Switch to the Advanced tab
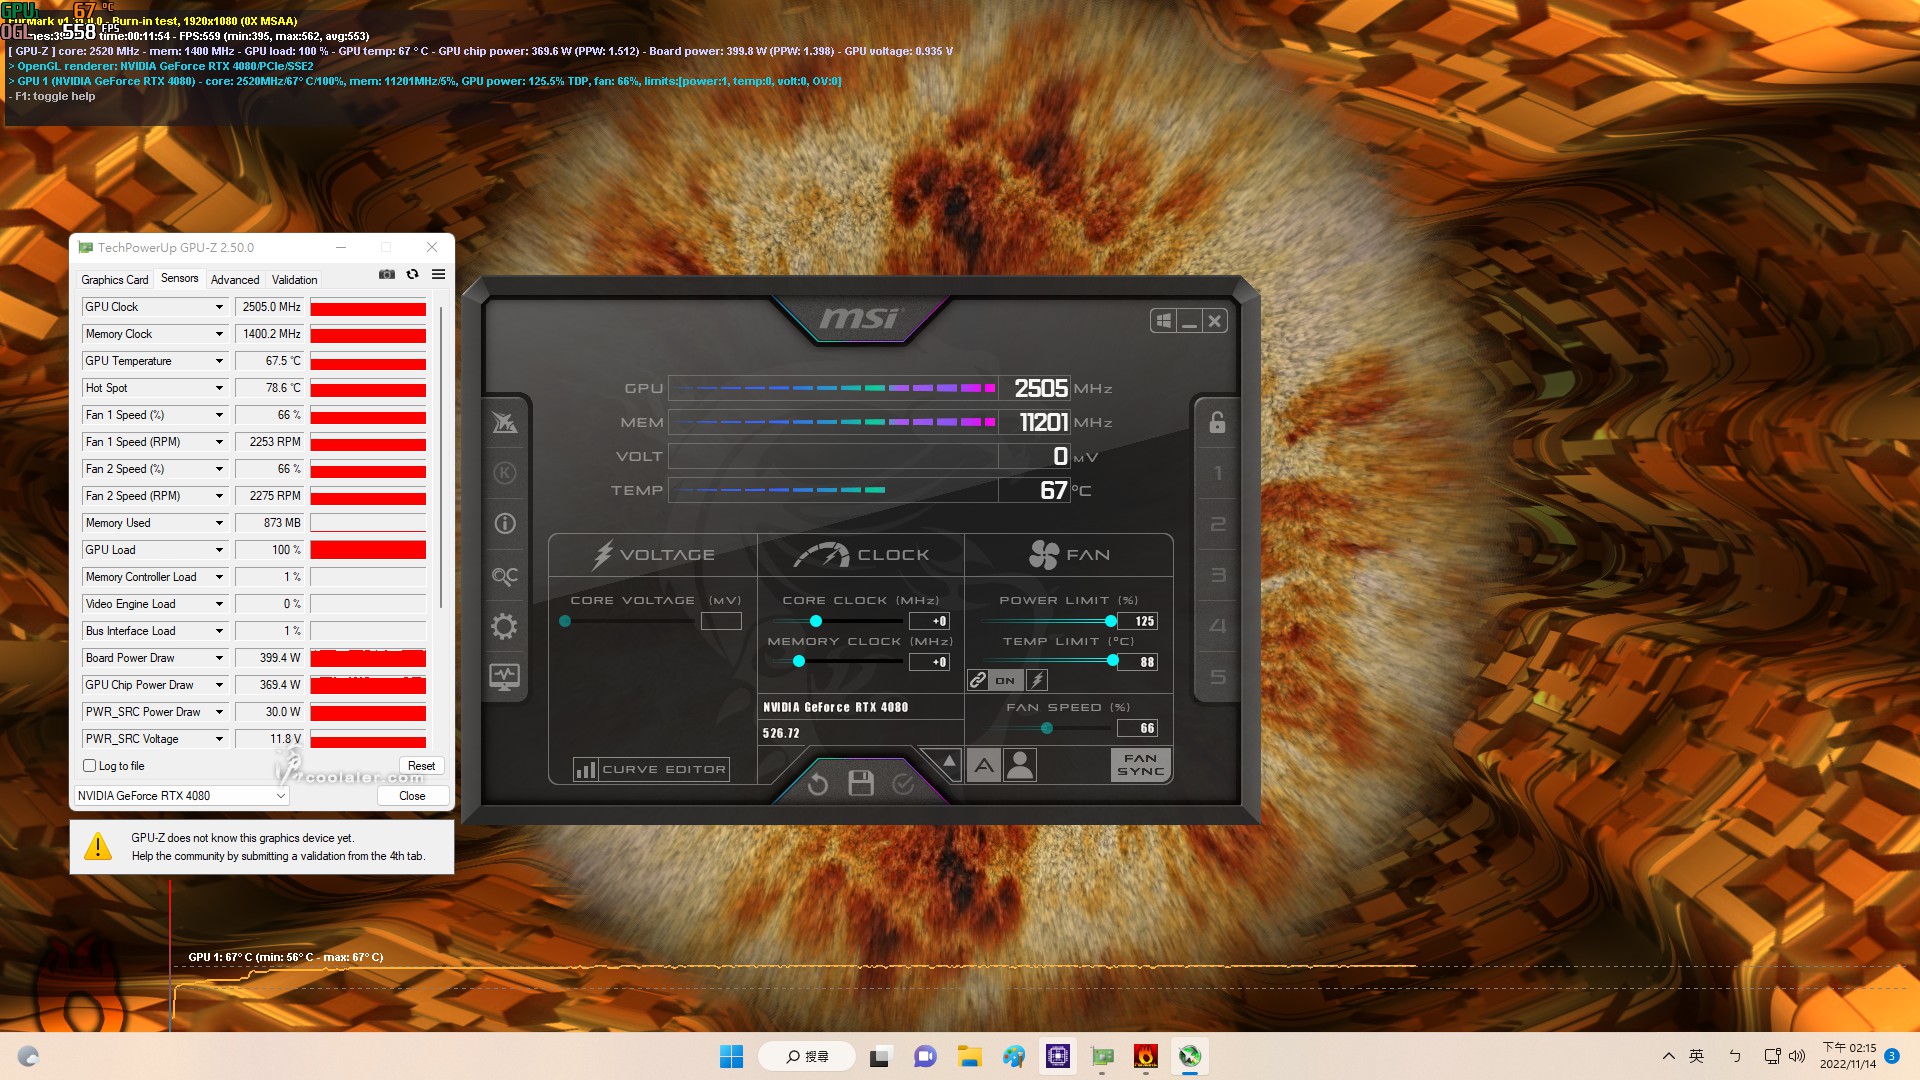Screen dimensions: 1920x1080 click(x=235, y=280)
